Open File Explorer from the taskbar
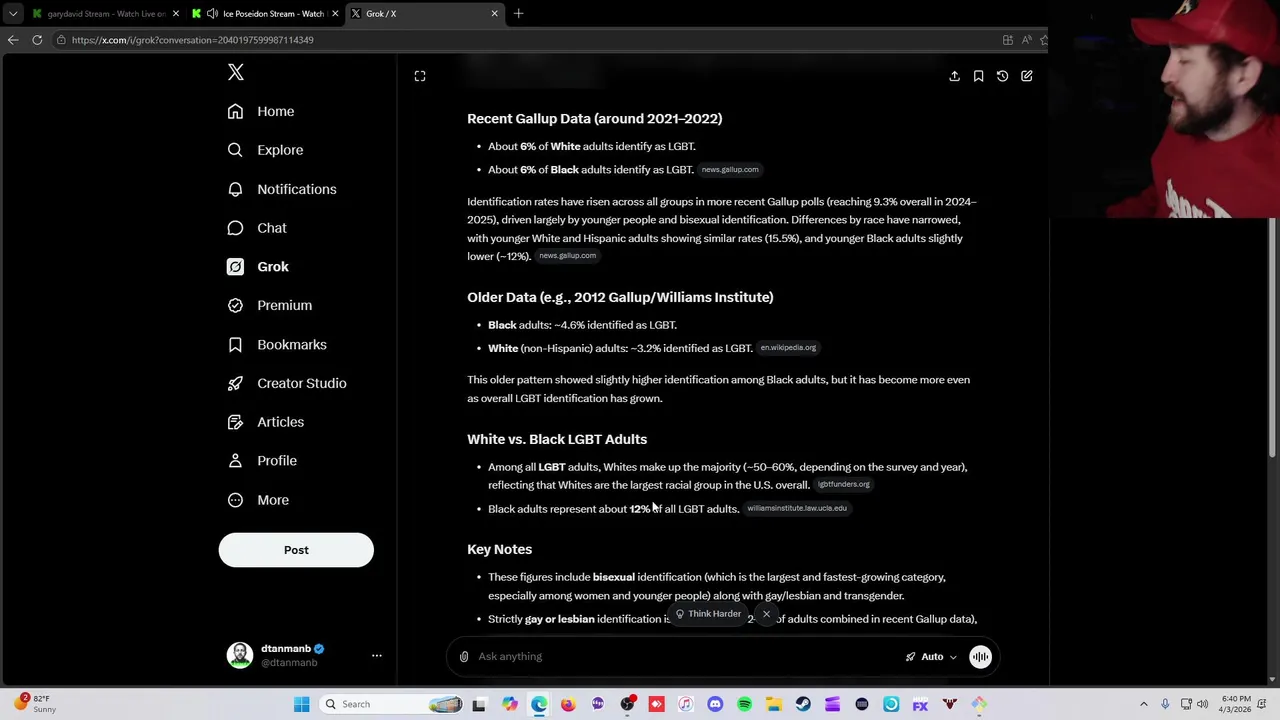Image resolution: width=1280 pixels, height=720 pixels. click(774, 704)
